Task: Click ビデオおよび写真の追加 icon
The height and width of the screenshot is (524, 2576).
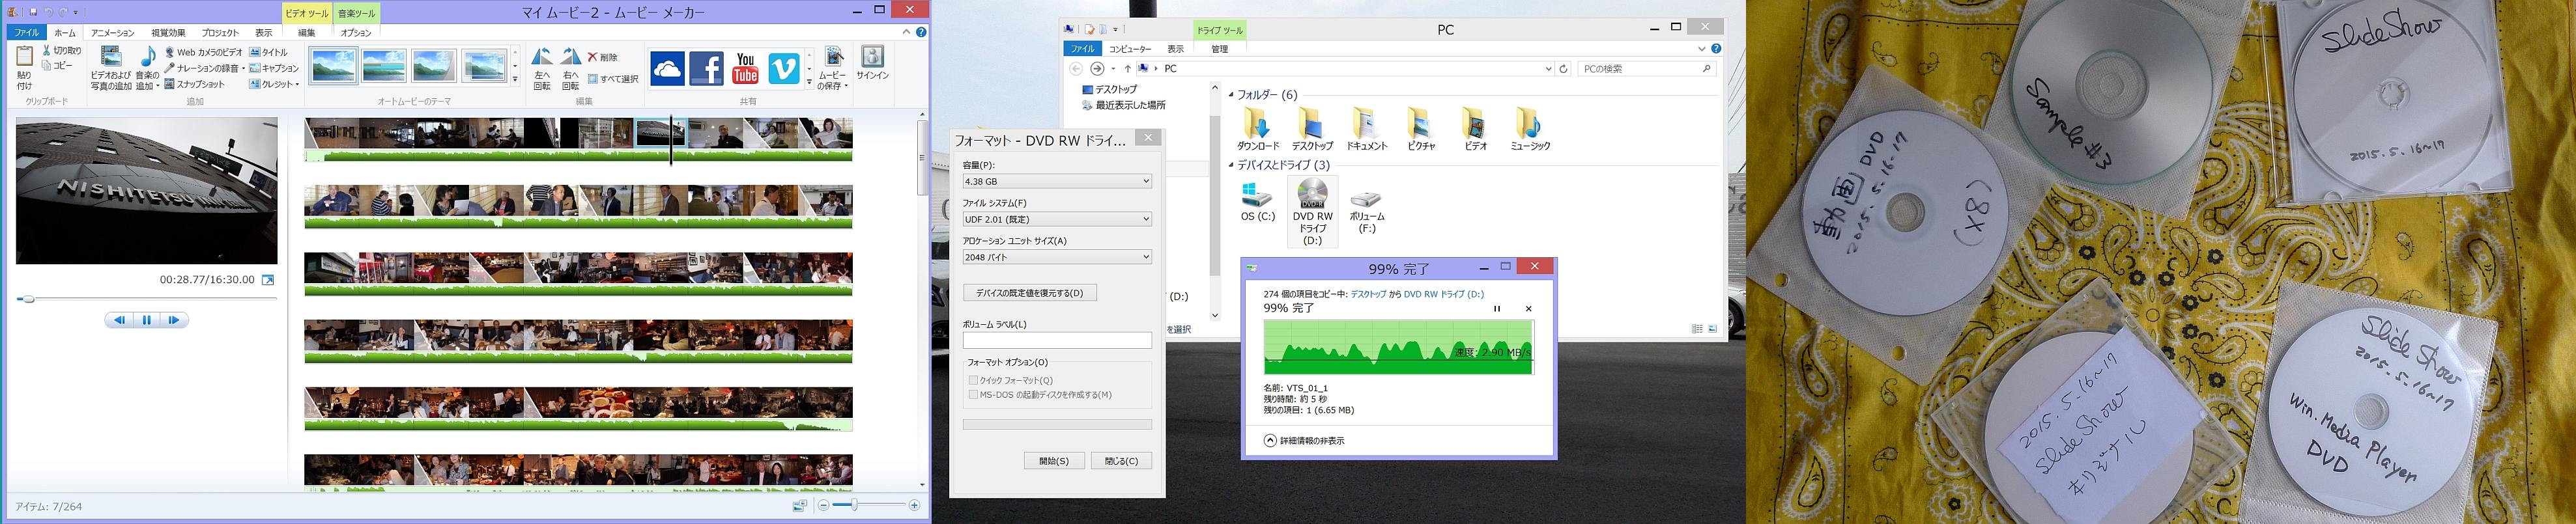Action: (111, 68)
